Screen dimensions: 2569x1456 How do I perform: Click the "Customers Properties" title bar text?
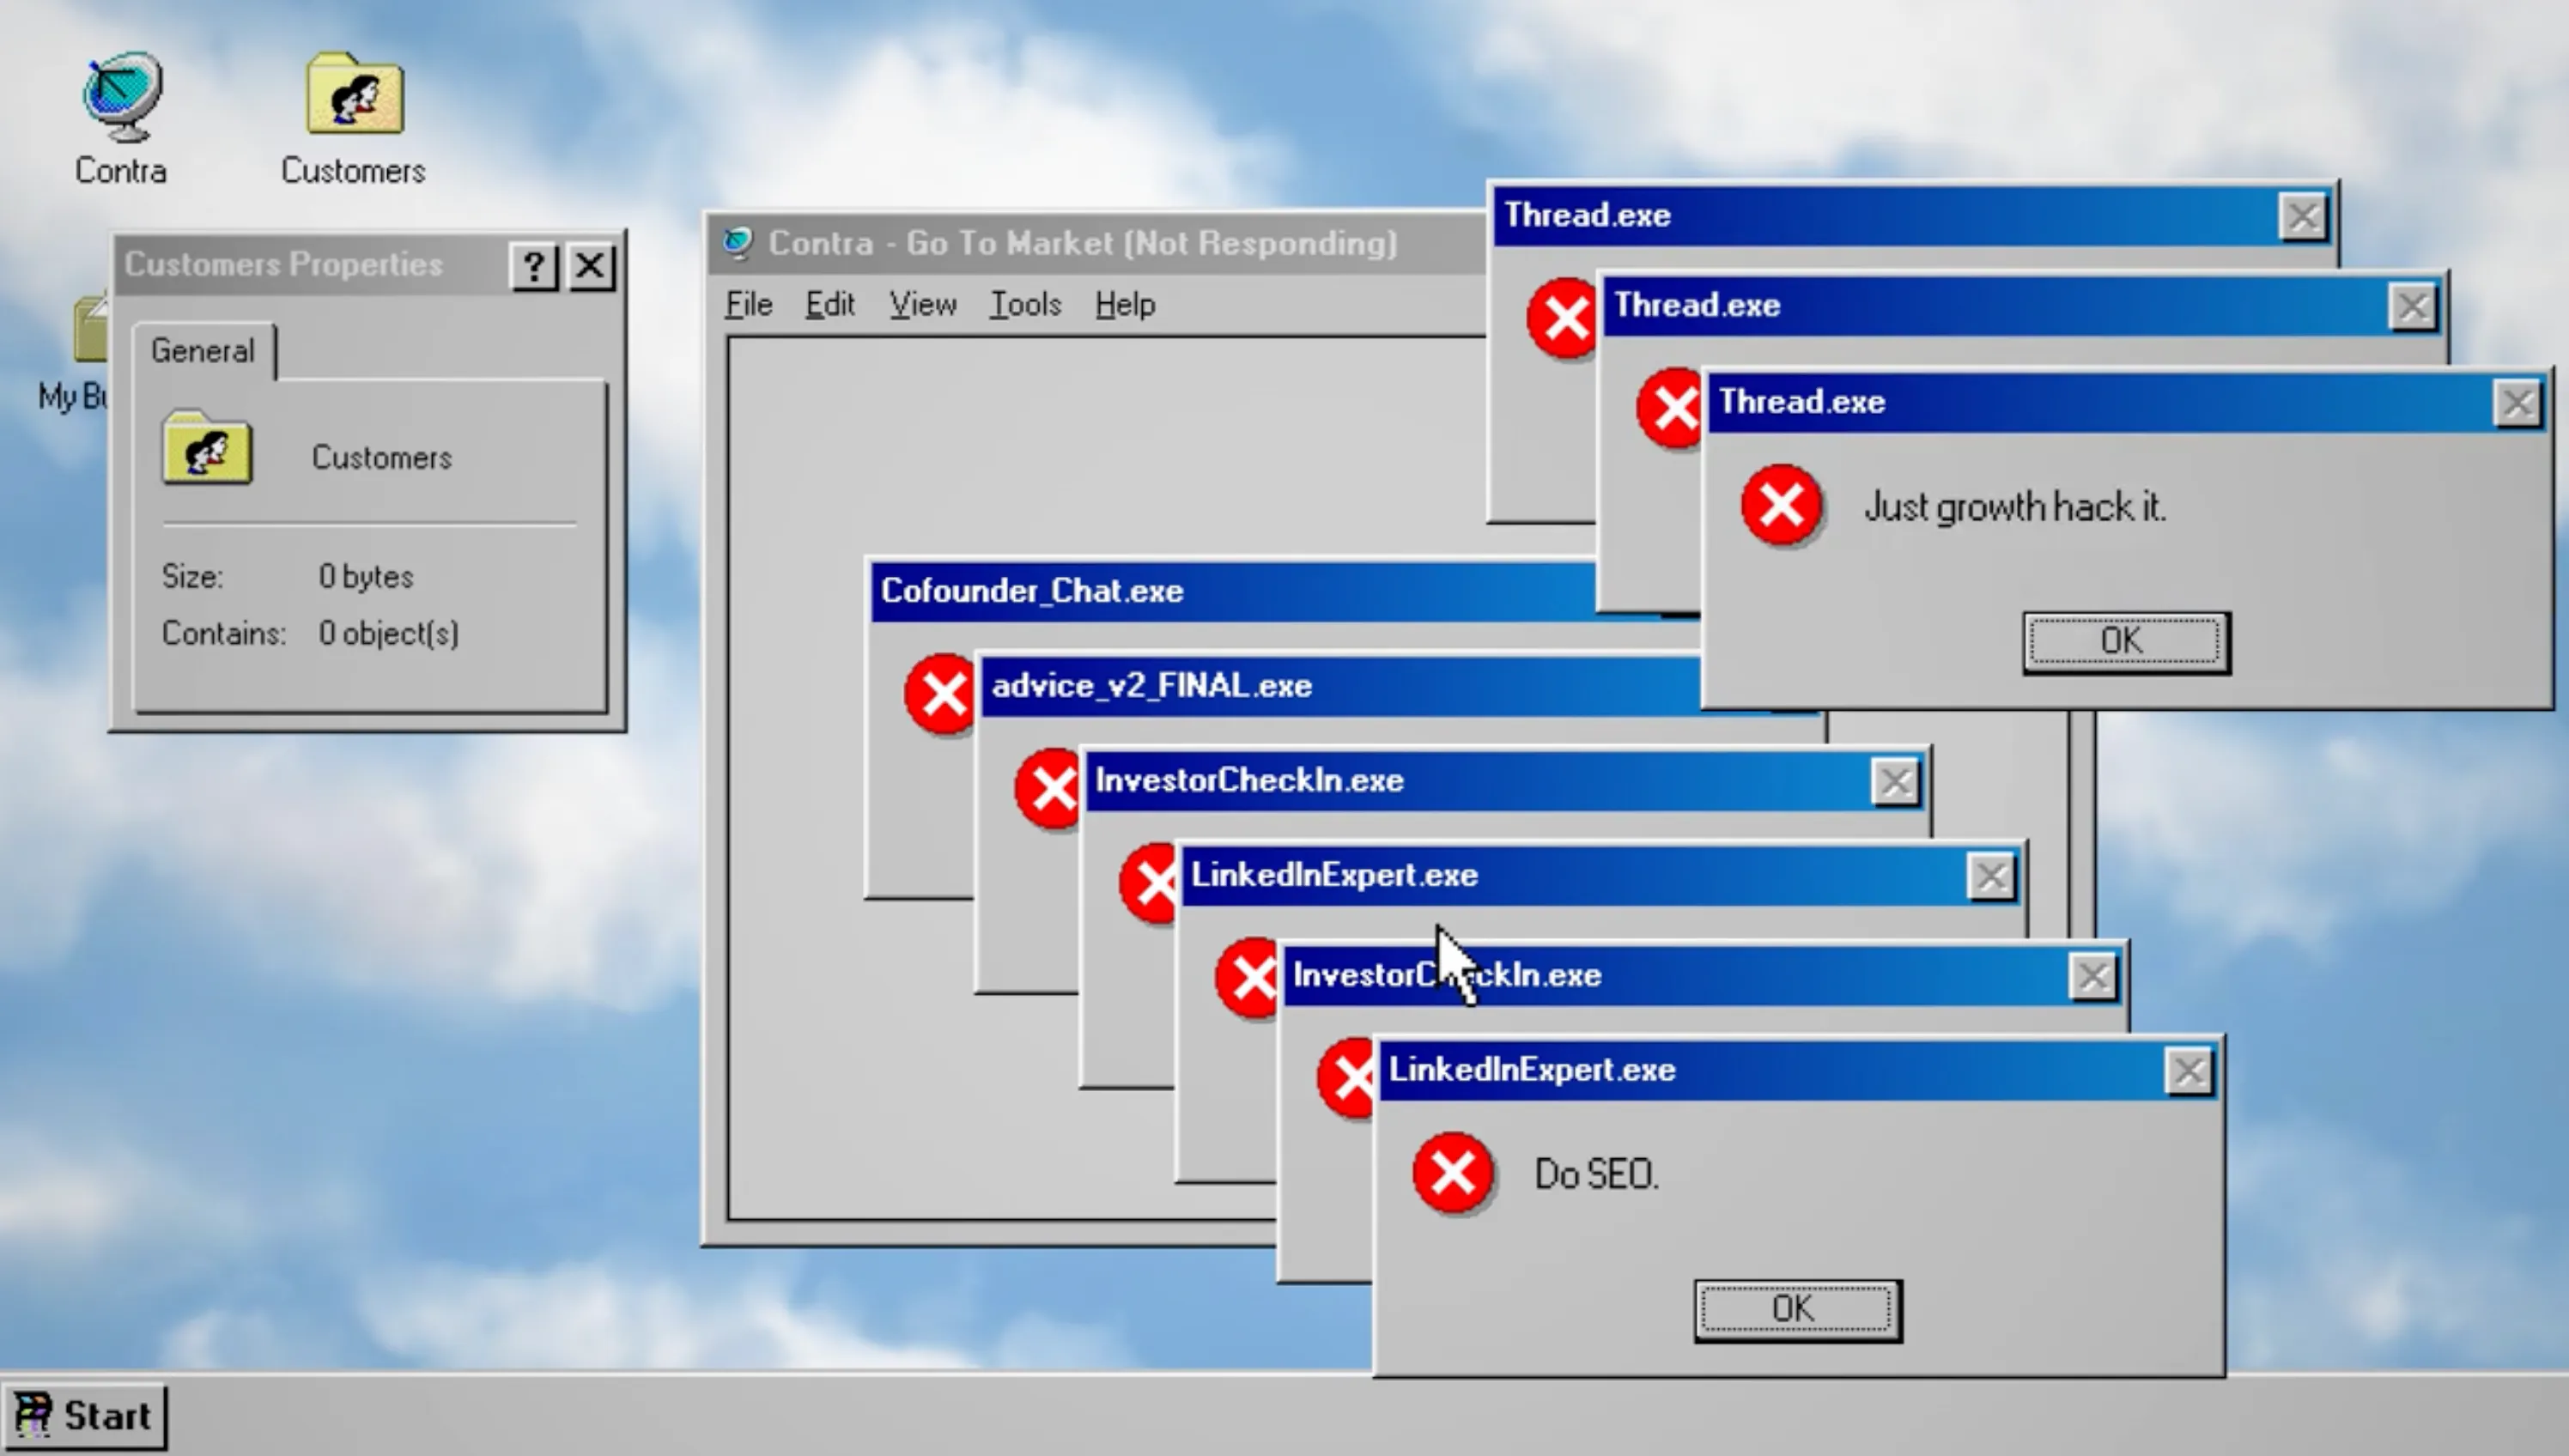(283, 264)
